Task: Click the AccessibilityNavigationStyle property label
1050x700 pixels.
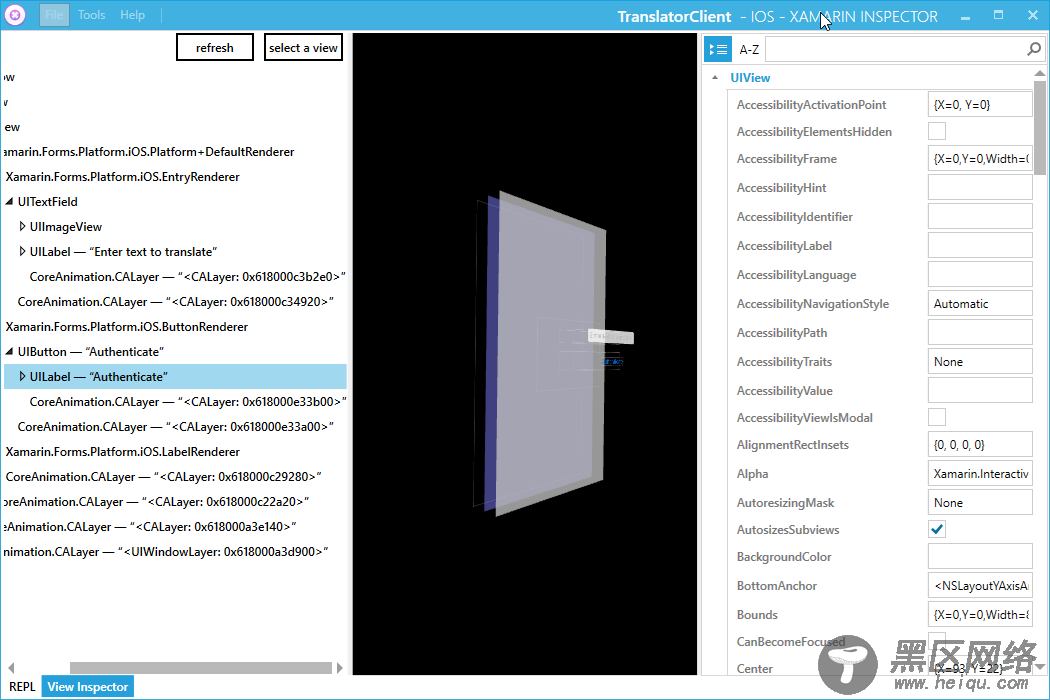Action: pos(813,303)
